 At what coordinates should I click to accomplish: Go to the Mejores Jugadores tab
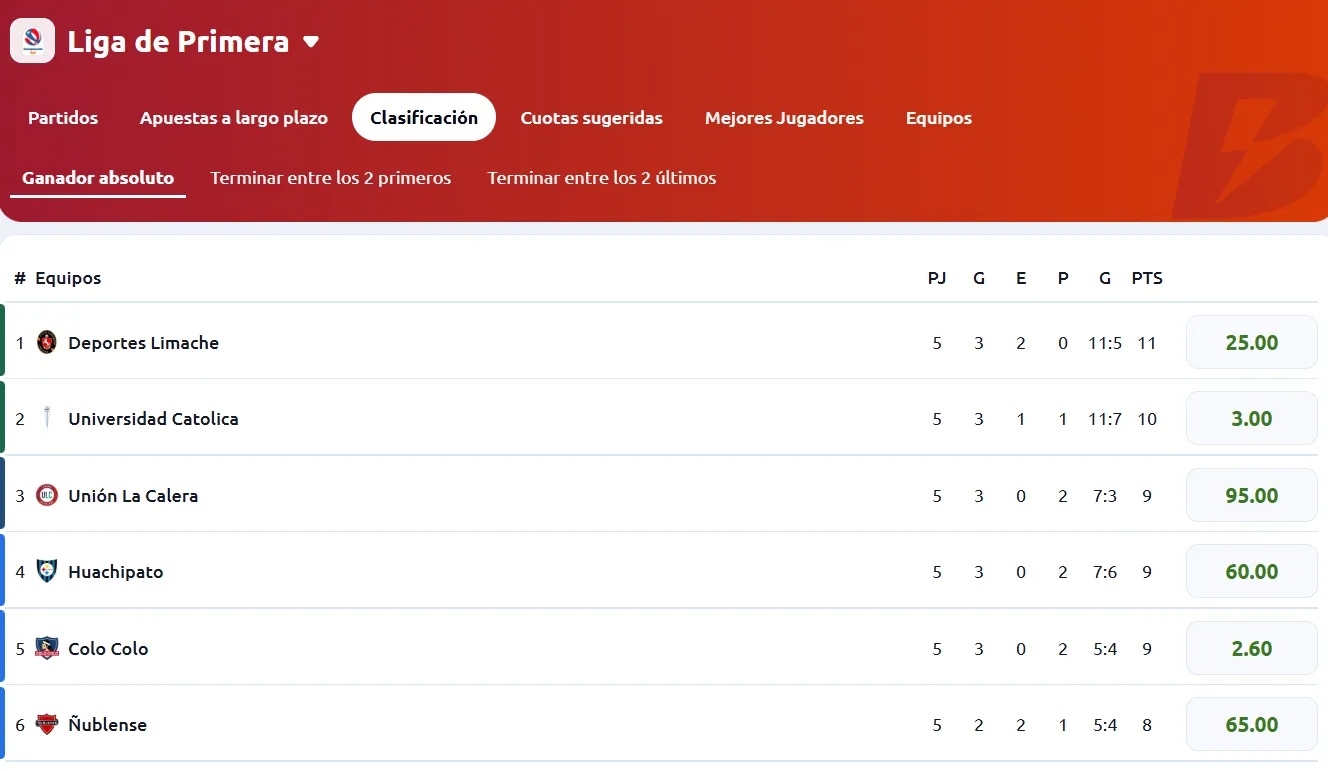(784, 118)
